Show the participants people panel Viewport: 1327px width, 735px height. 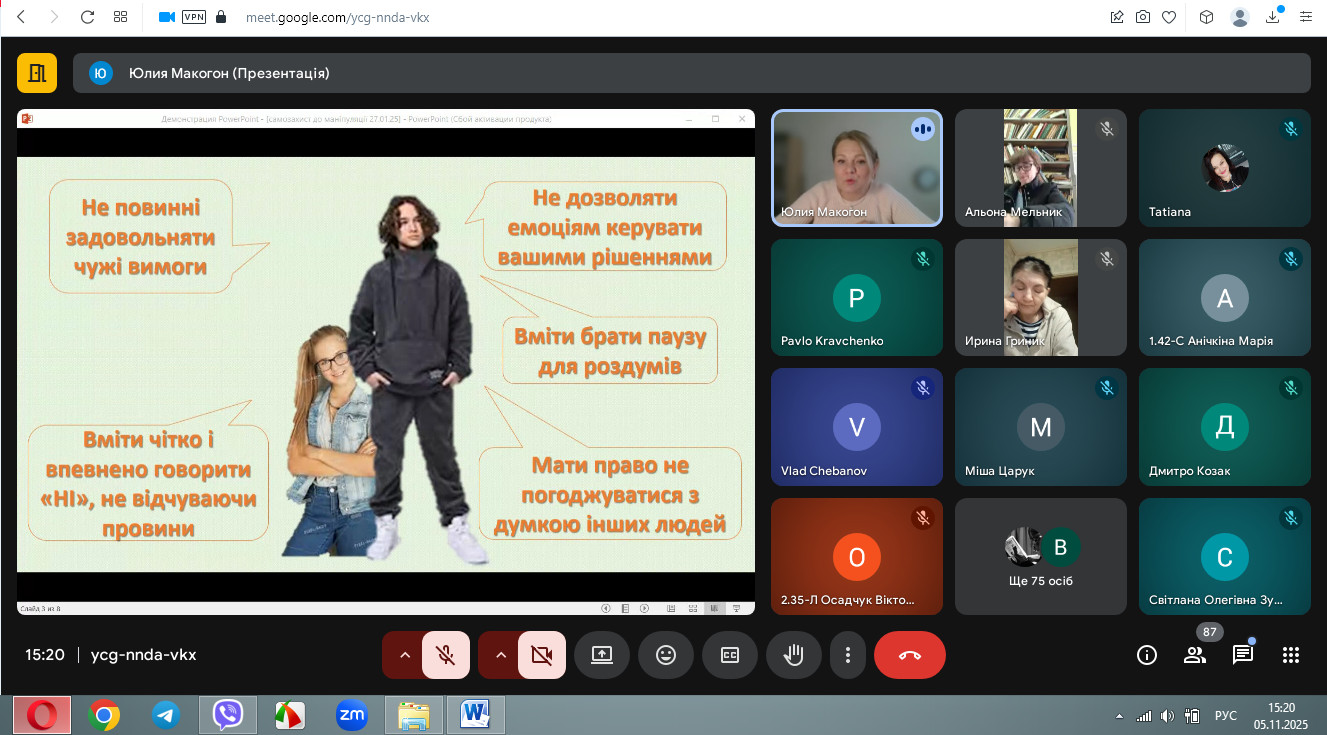pyautogui.click(x=1195, y=655)
